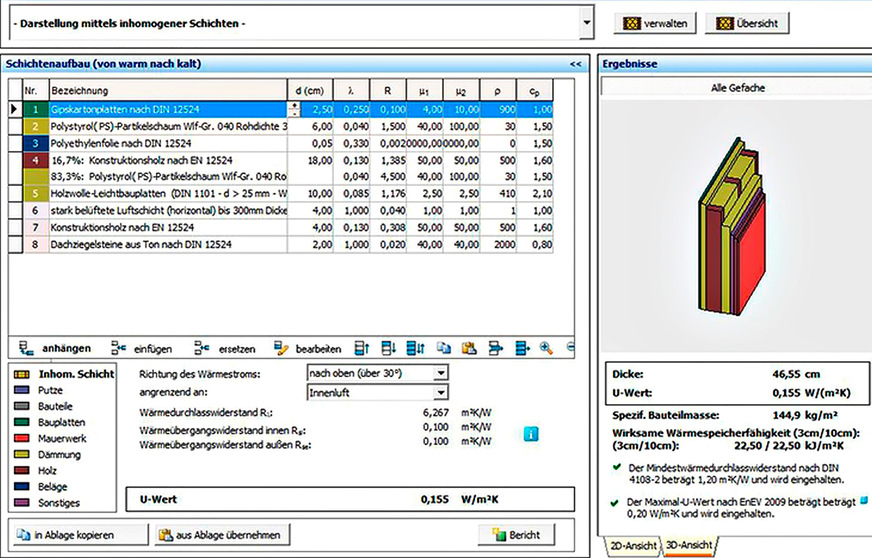Switch to the 2D-Ansicht tab
Screen dimensions: 872x558
click(632, 545)
